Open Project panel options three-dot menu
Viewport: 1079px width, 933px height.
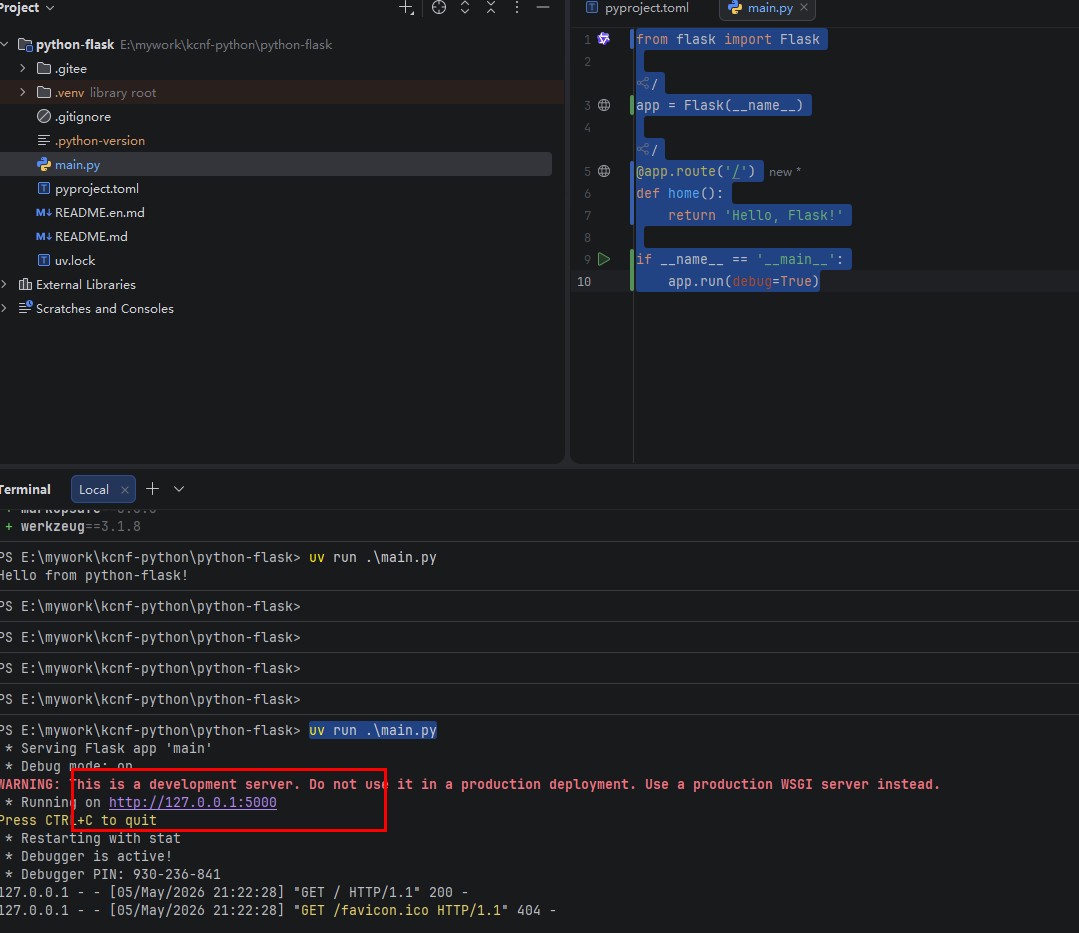pyautogui.click(x=517, y=8)
